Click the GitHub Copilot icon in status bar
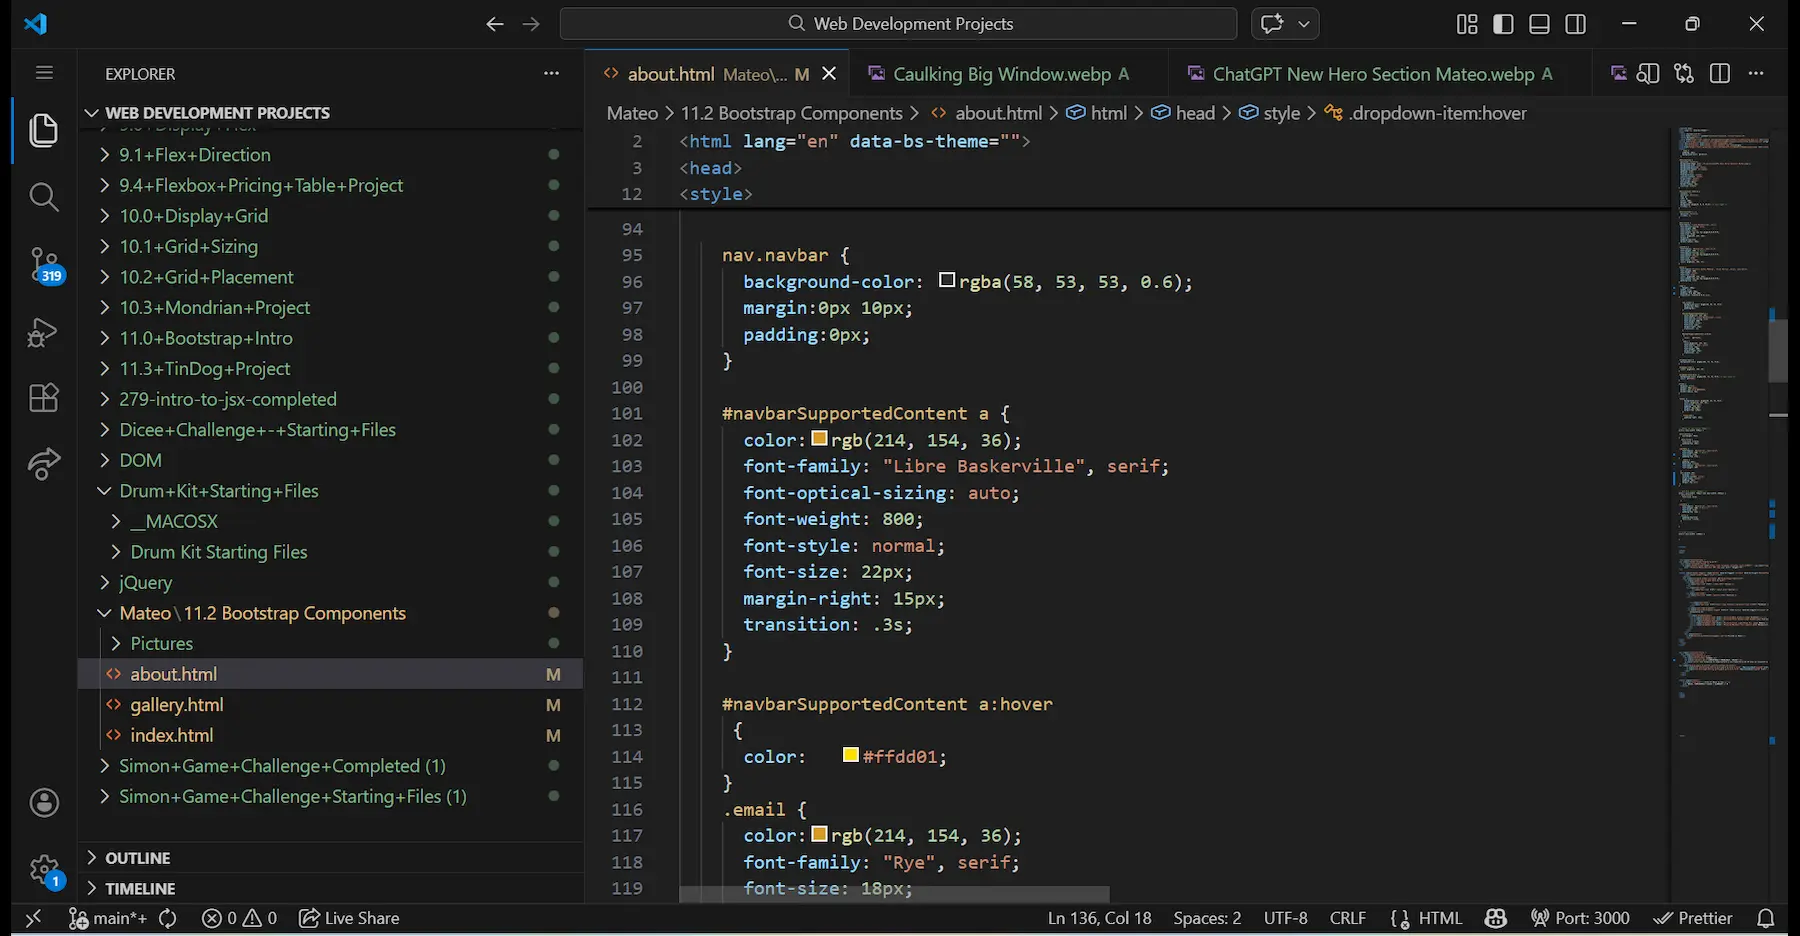This screenshot has width=1800, height=936. tap(1494, 917)
